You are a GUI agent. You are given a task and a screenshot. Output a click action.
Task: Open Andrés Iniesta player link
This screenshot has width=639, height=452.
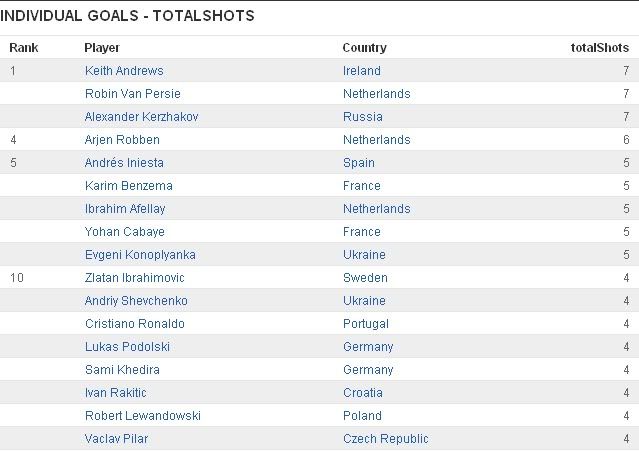(x=124, y=163)
